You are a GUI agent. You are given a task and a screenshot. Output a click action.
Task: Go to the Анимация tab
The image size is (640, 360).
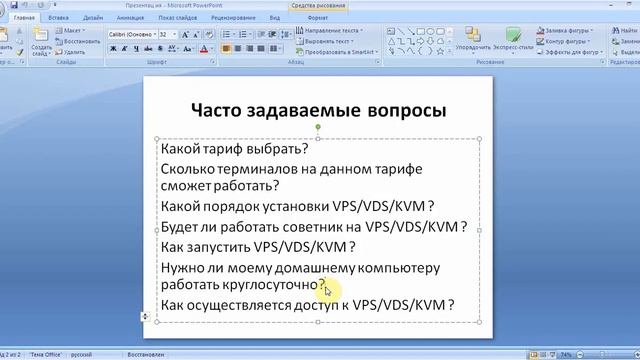130,18
